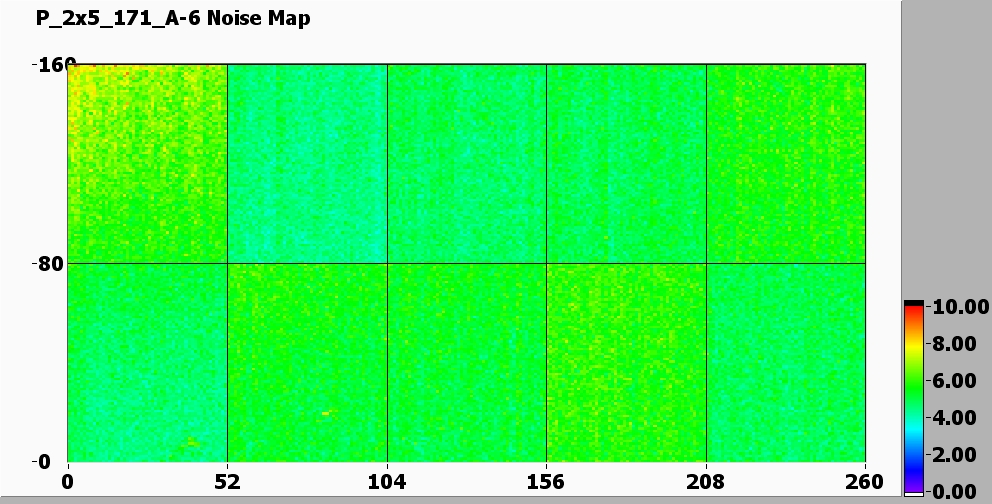The image size is (992, 504).
Task: Click the top-right cell between 208 and 260
Action: (x=785, y=163)
